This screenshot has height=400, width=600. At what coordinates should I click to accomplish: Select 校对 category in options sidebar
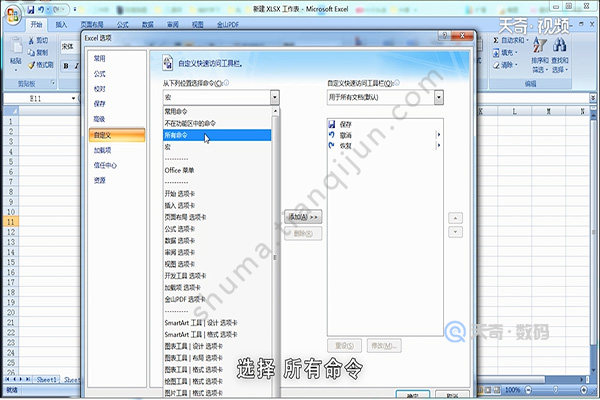point(117,89)
